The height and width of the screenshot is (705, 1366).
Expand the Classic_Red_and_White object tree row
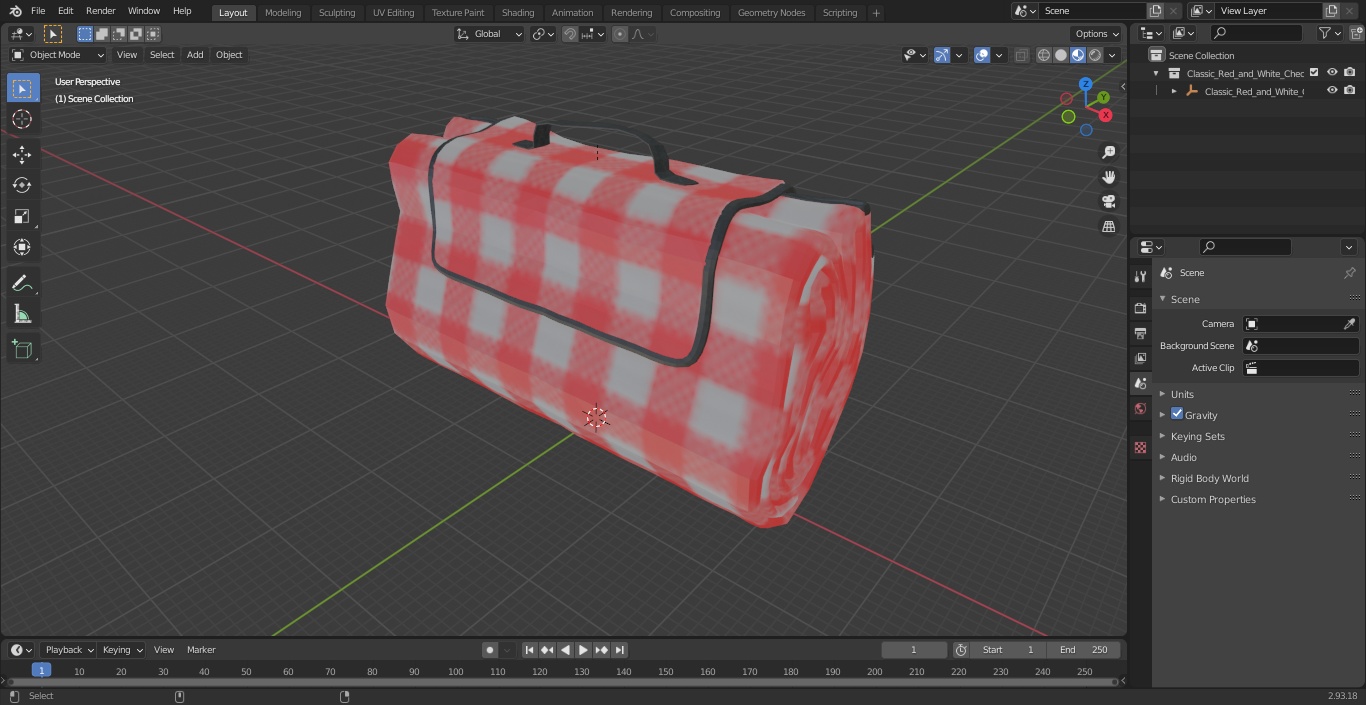tap(1174, 91)
